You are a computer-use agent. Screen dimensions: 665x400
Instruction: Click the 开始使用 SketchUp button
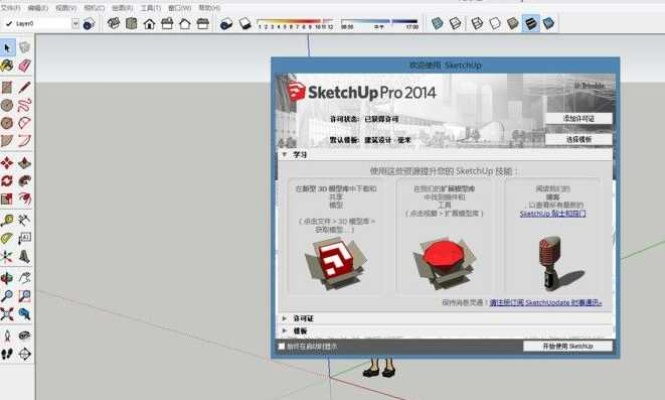coord(568,346)
